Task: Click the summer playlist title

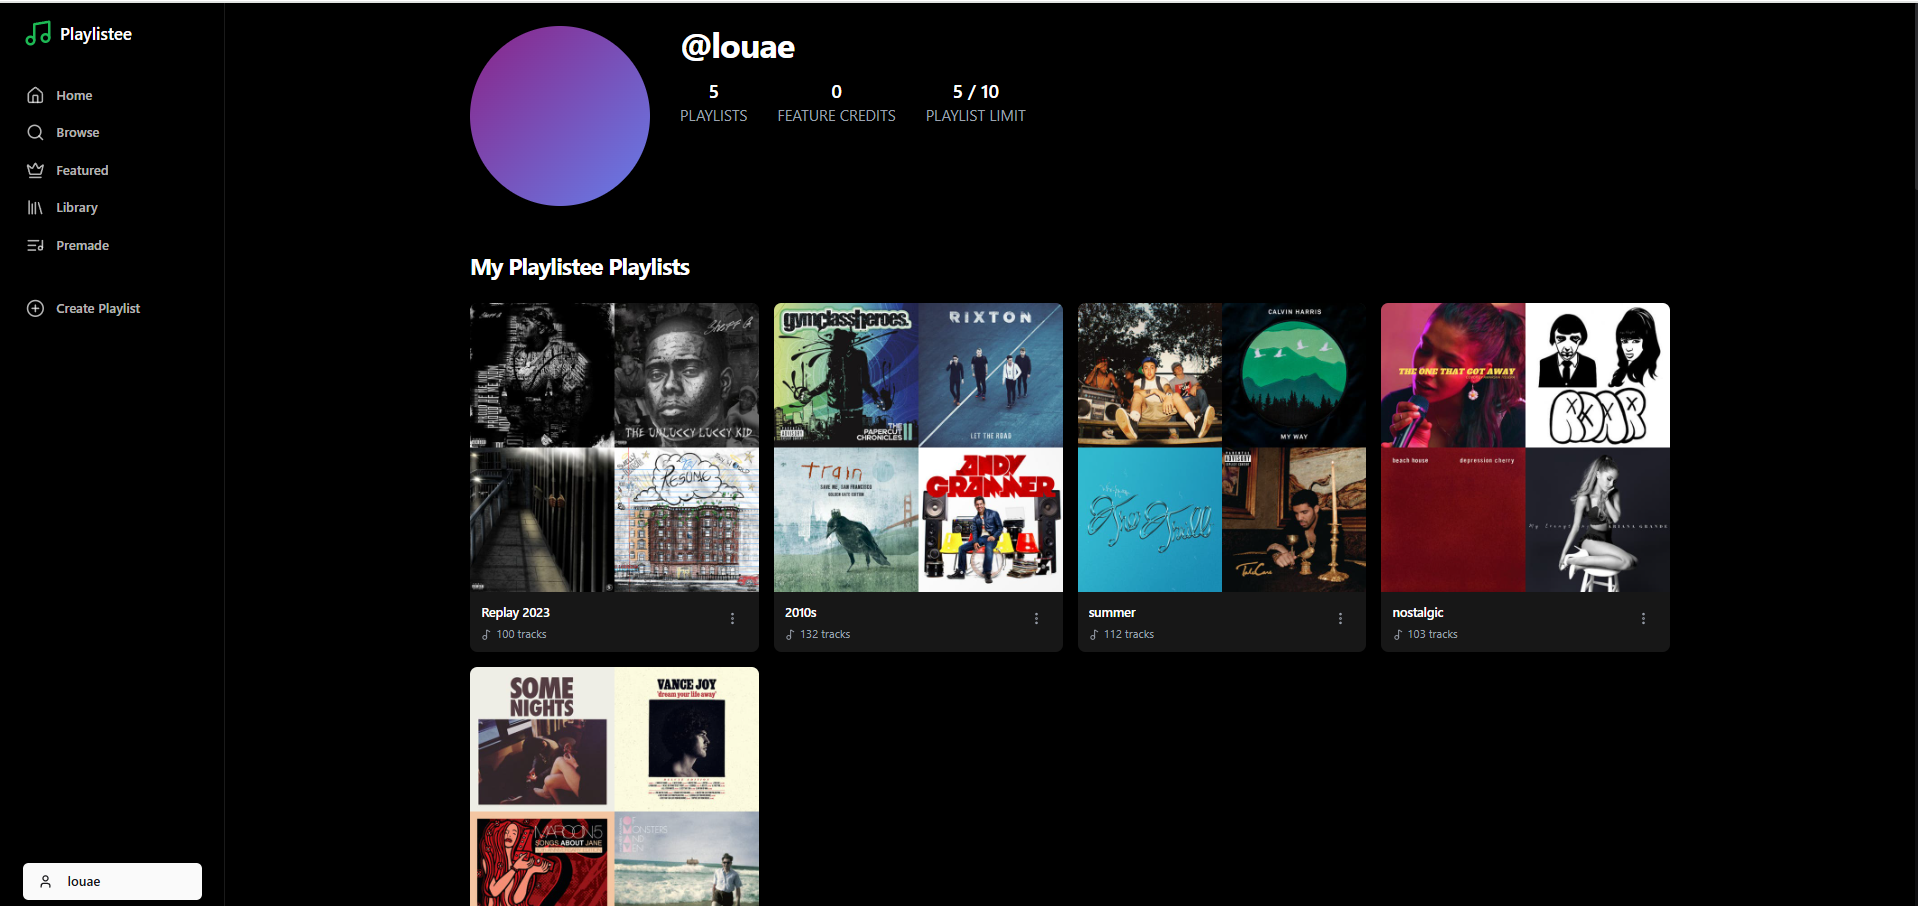Action: pyautogui.click(x=1111, y=612)
